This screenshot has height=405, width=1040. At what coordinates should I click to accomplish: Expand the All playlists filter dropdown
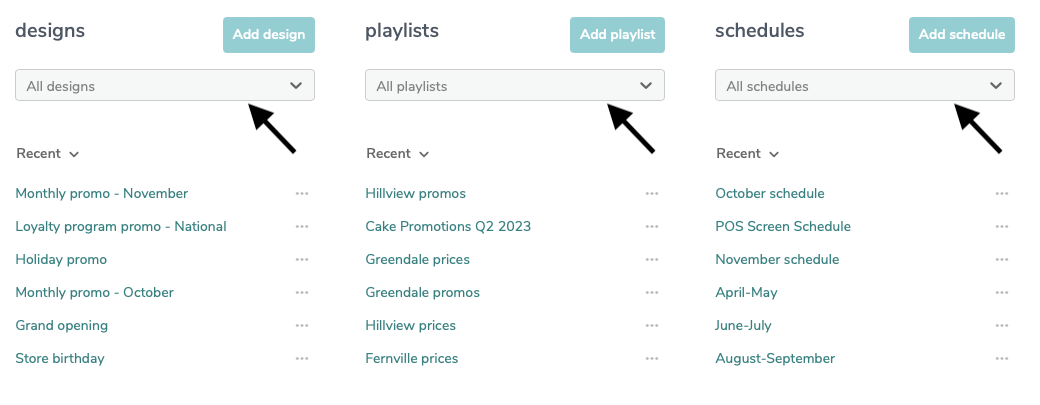[515, 86]
